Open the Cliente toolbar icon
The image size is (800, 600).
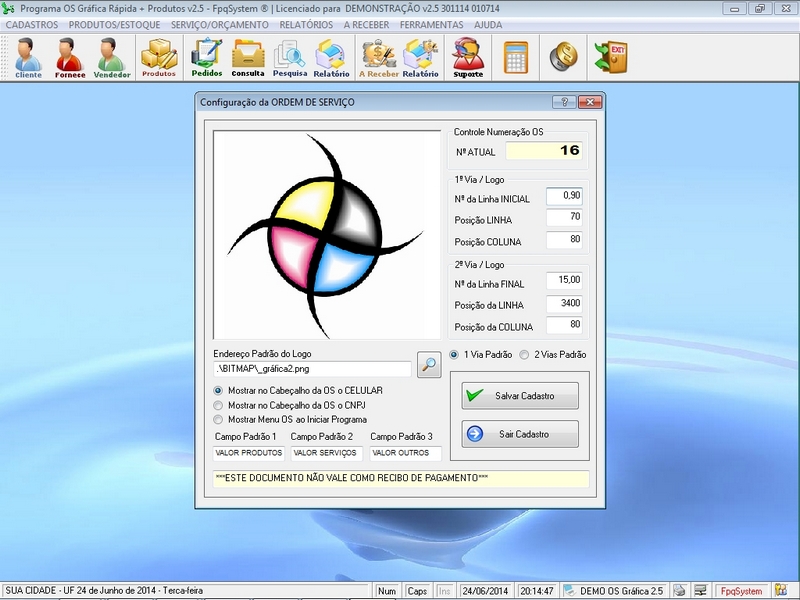click(28, 57)
